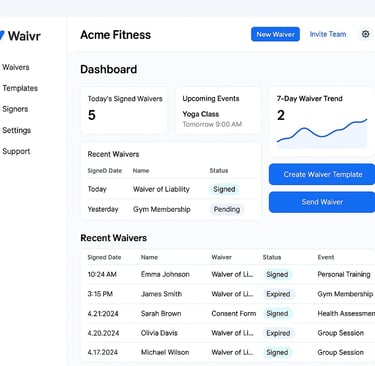375x366 pixels.
Task: Click the Sarah Brown name cell
Action: [x=161, y=313]
